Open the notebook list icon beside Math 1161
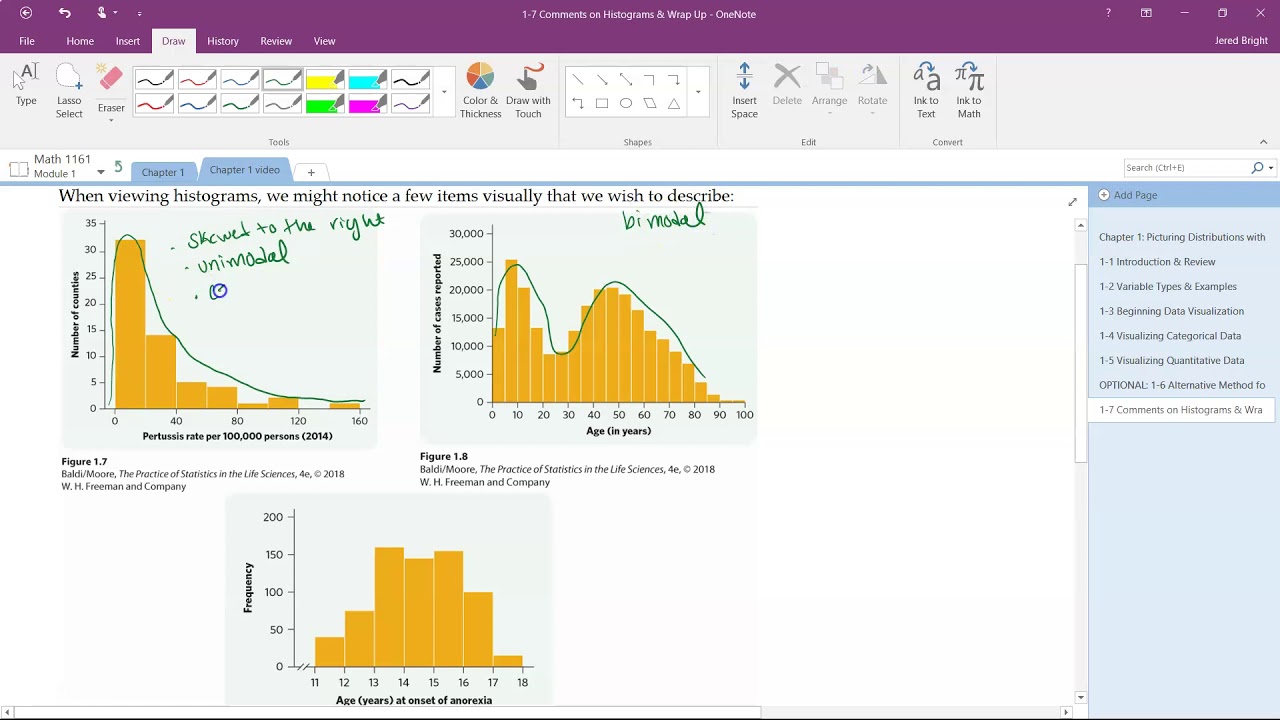 18,168
